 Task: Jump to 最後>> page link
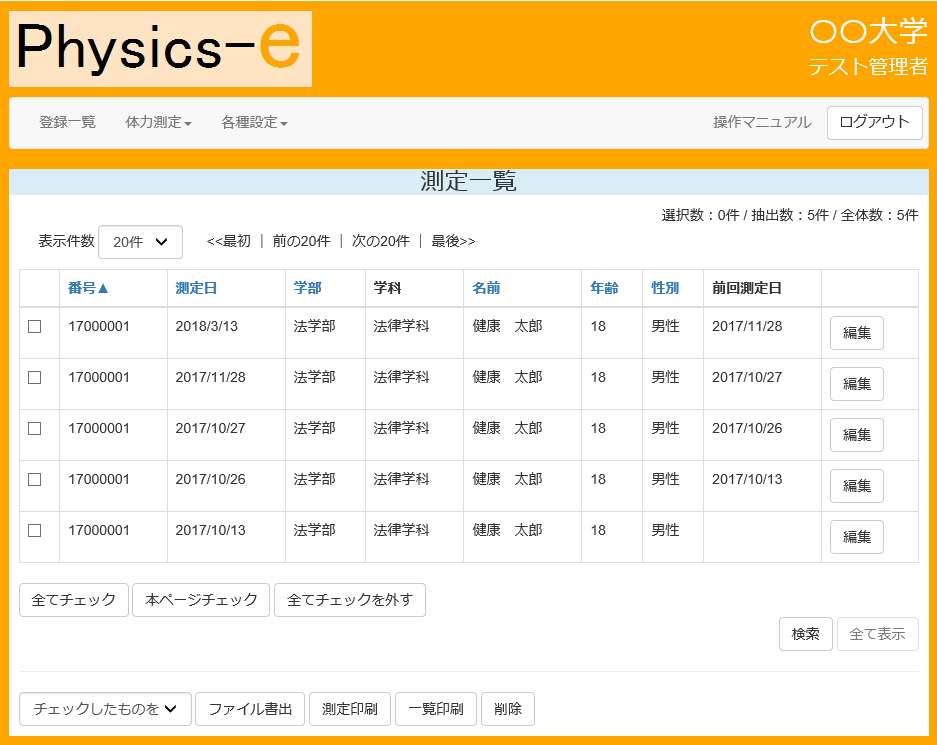[x=453, y=241]
